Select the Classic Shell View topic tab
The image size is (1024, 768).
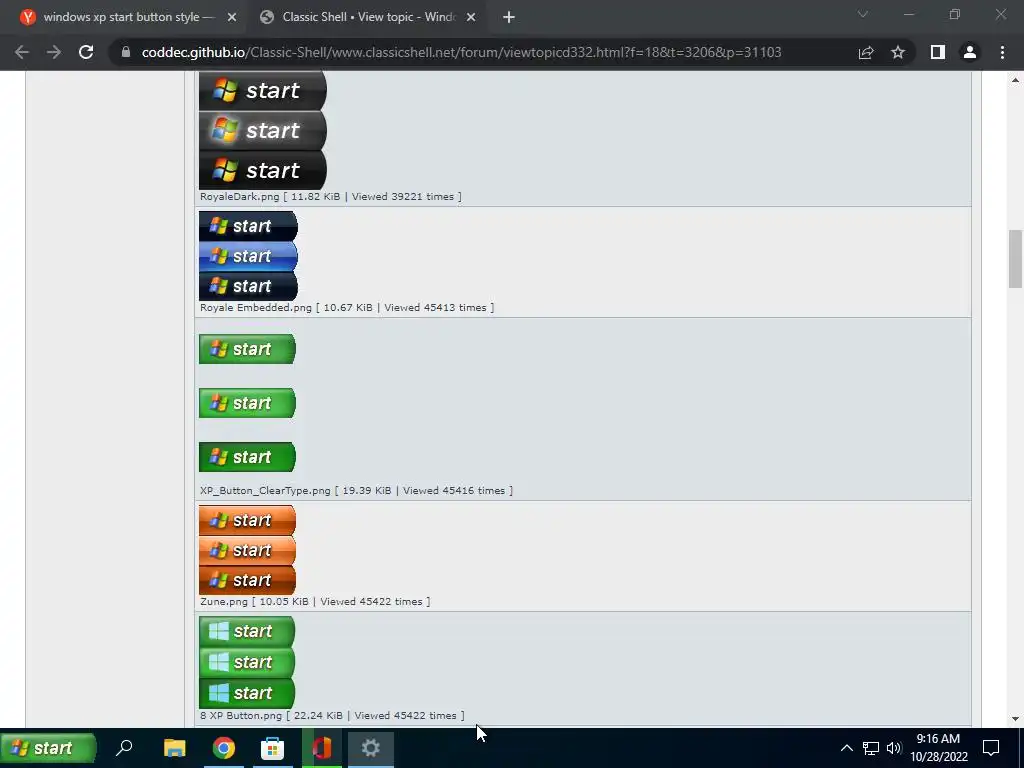pyautogui.click(x=366, y=17)
